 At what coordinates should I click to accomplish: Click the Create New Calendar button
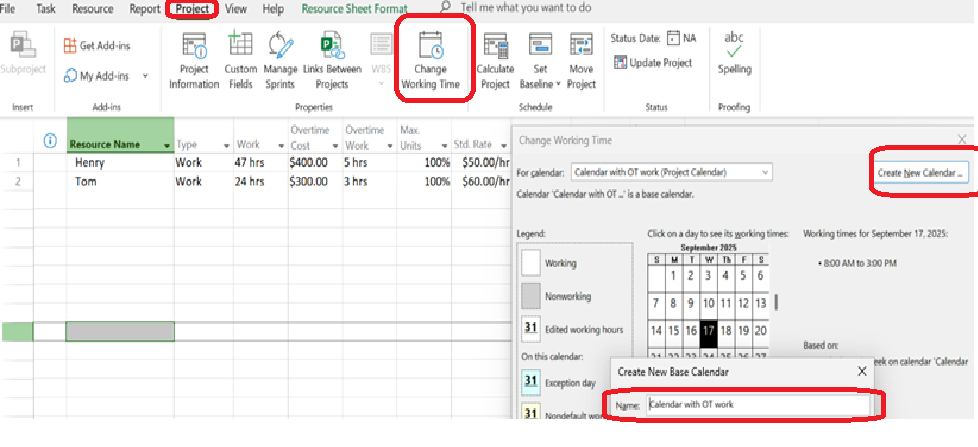[x=919, y=173]
